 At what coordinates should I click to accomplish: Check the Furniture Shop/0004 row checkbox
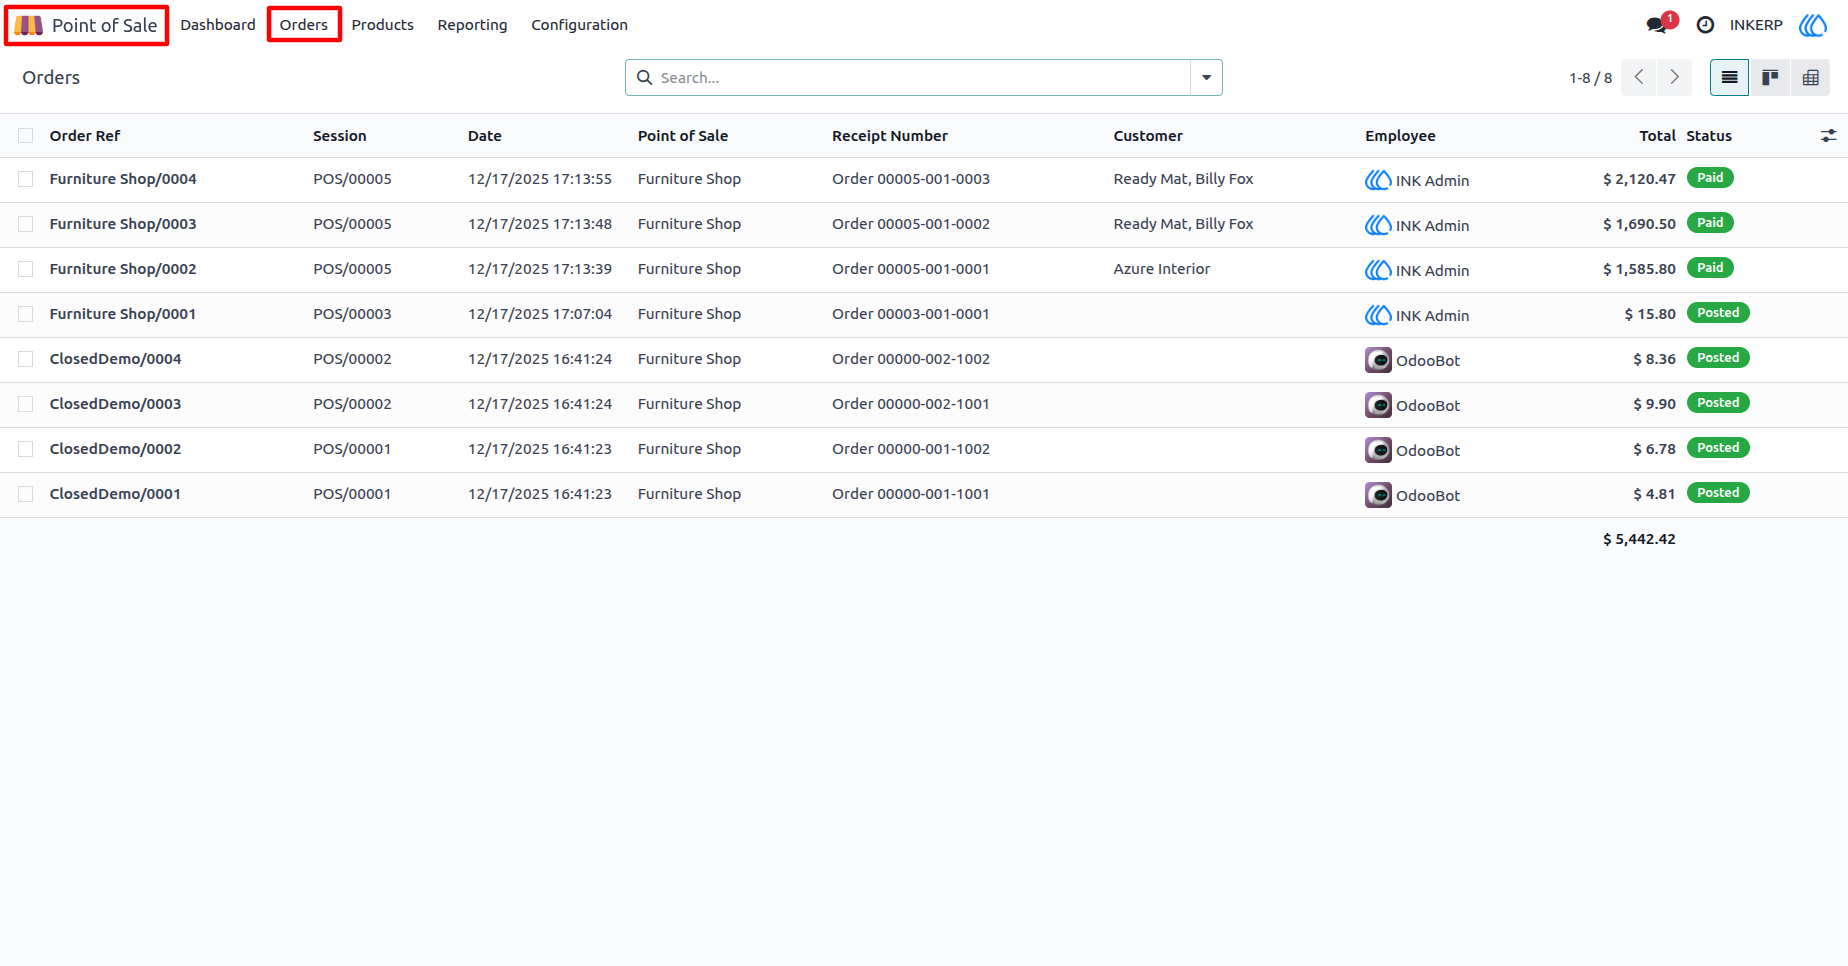[26, 179]
